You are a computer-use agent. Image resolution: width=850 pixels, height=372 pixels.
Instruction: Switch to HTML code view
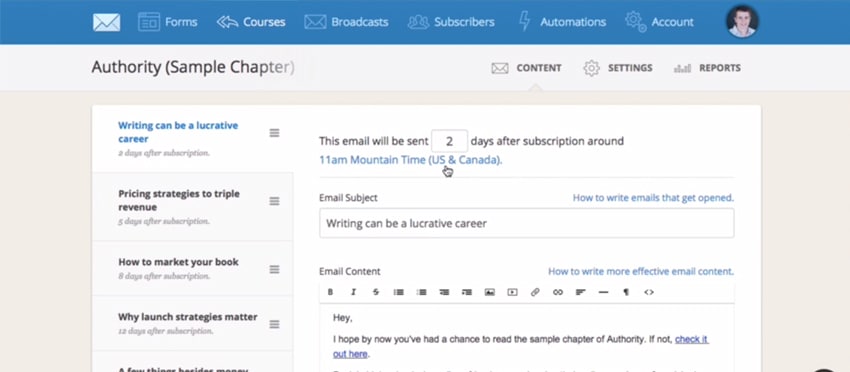[x=649, y=292]
